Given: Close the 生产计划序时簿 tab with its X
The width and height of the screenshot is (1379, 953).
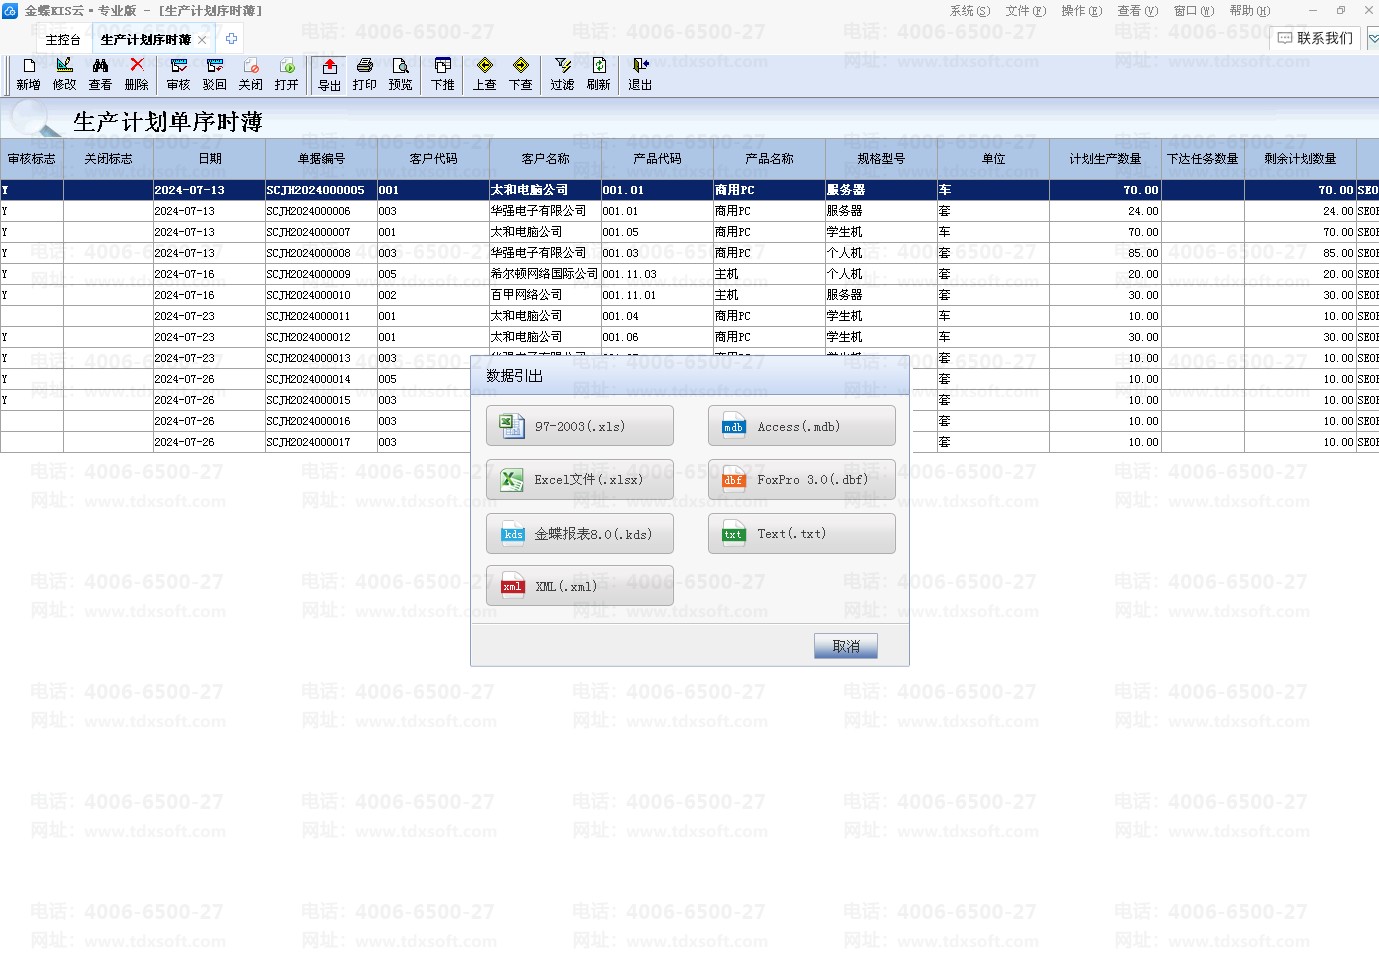Looking at the screenshot, I should 202,40.
